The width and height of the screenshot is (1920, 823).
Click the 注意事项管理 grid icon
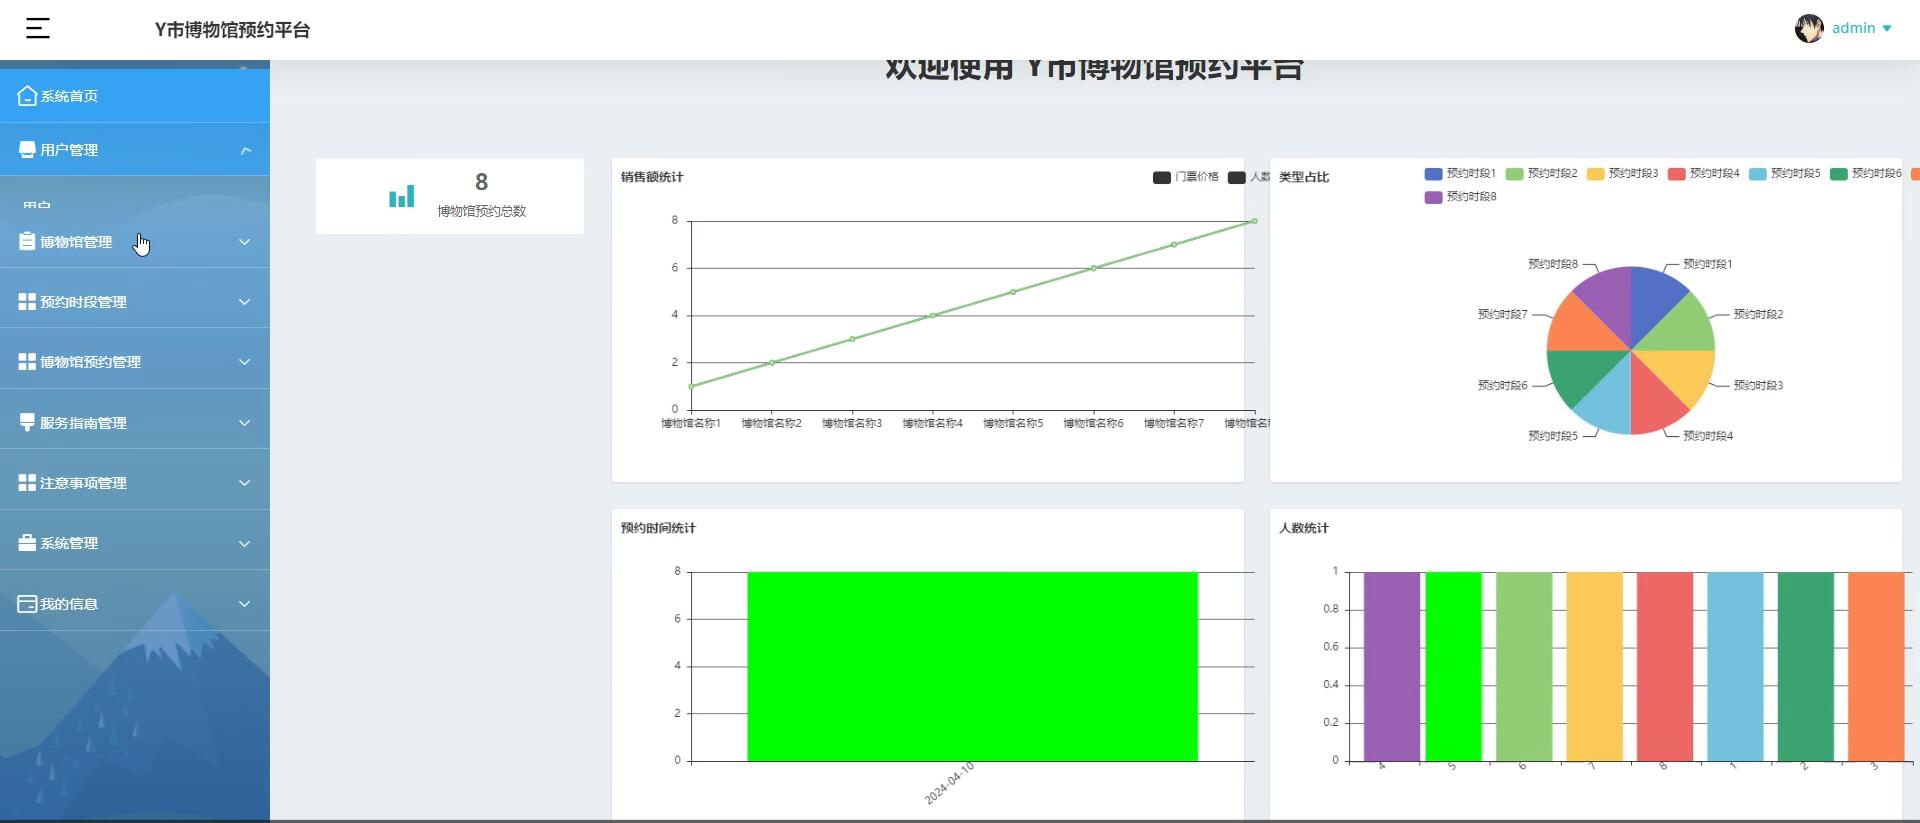coord(27,483)
